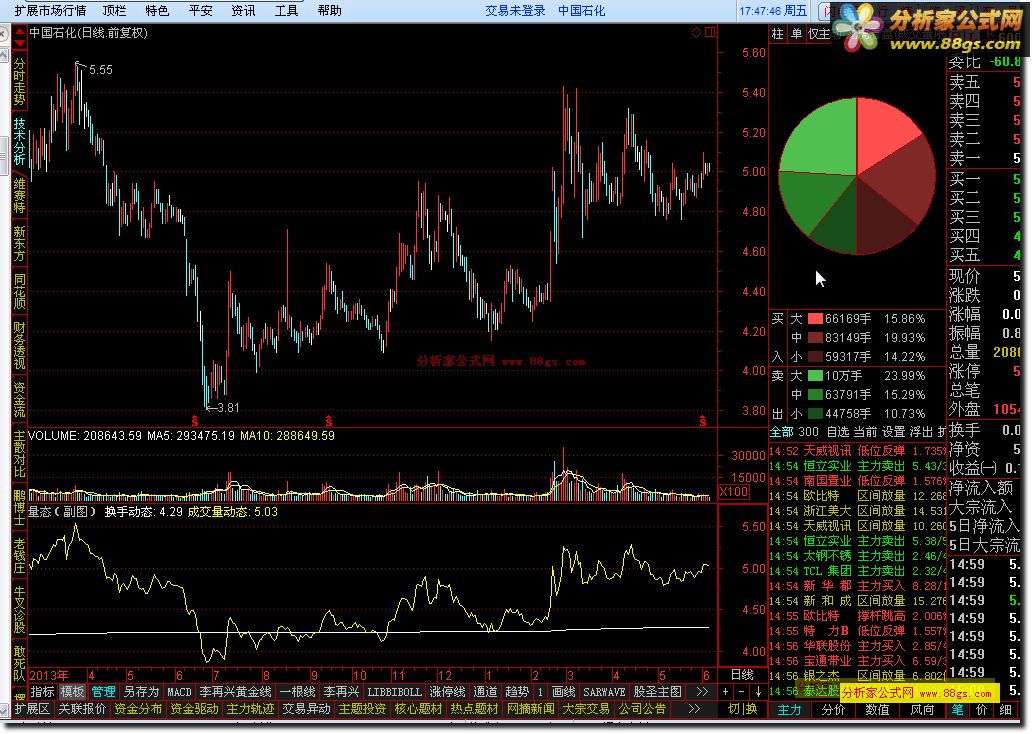The height and width of the screenshot is (734, 1032).
Task: Select the 柱 view toggle above pie chart
Action: pos(777,34)
